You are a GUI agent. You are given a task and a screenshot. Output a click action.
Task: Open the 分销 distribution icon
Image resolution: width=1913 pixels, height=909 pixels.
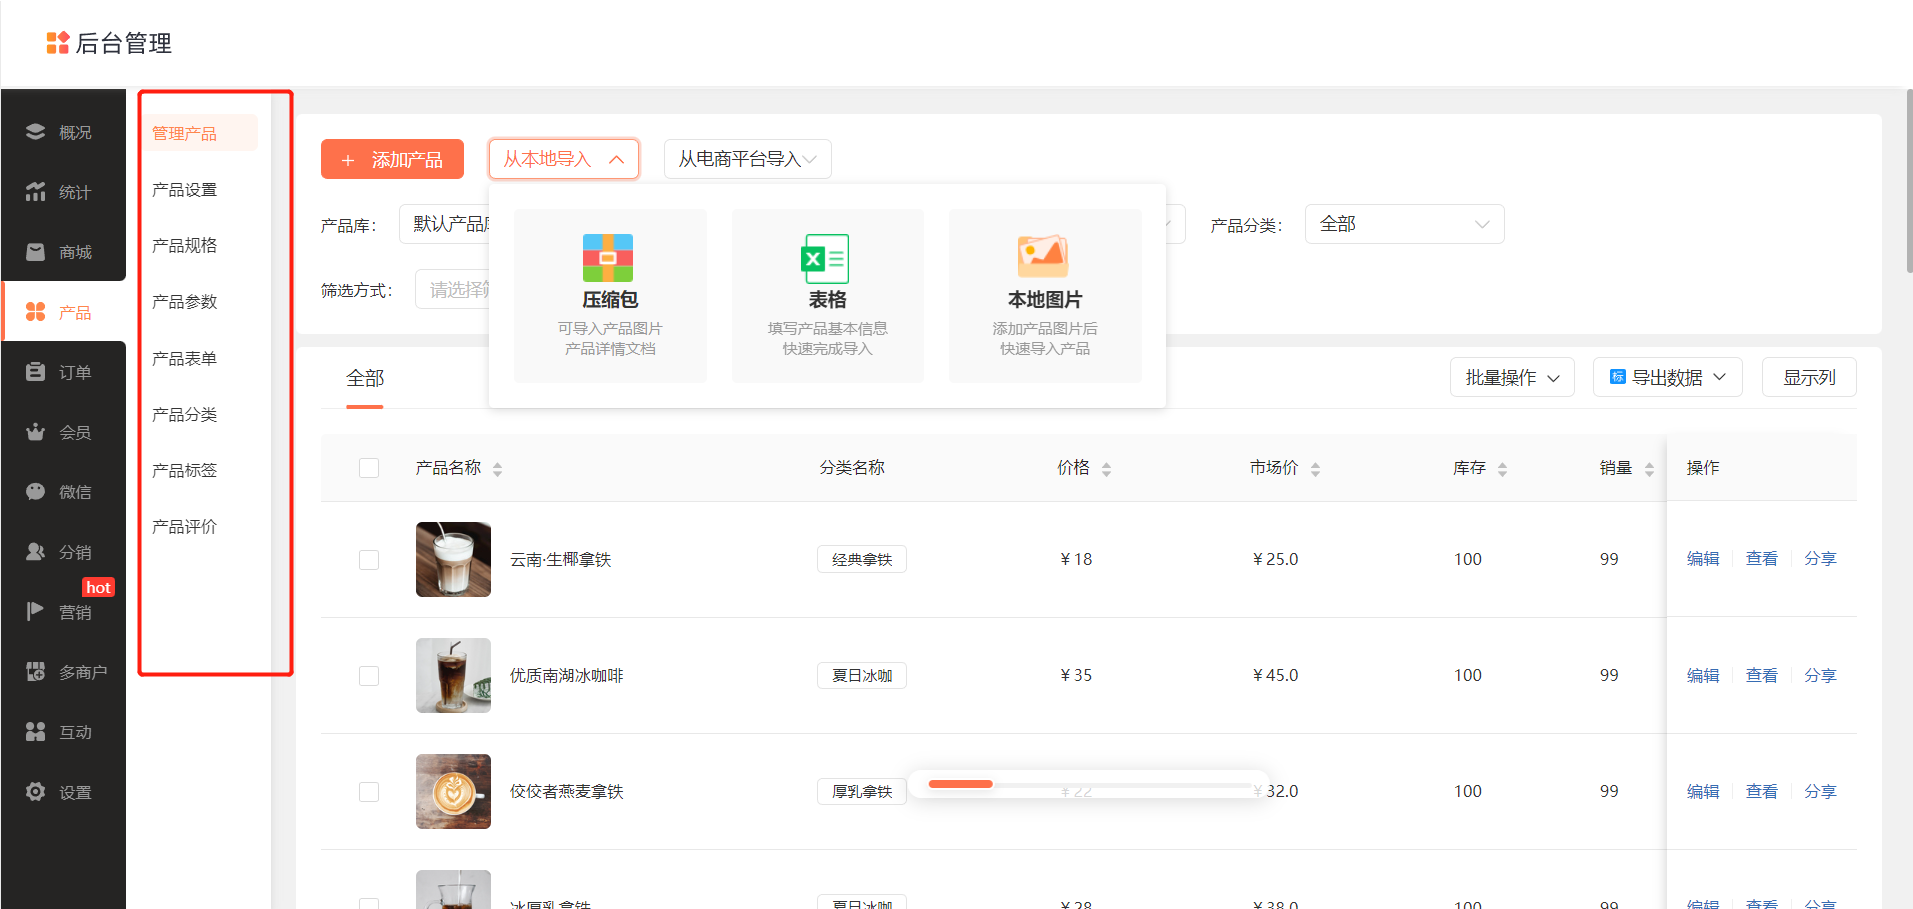tap(35, 552)
